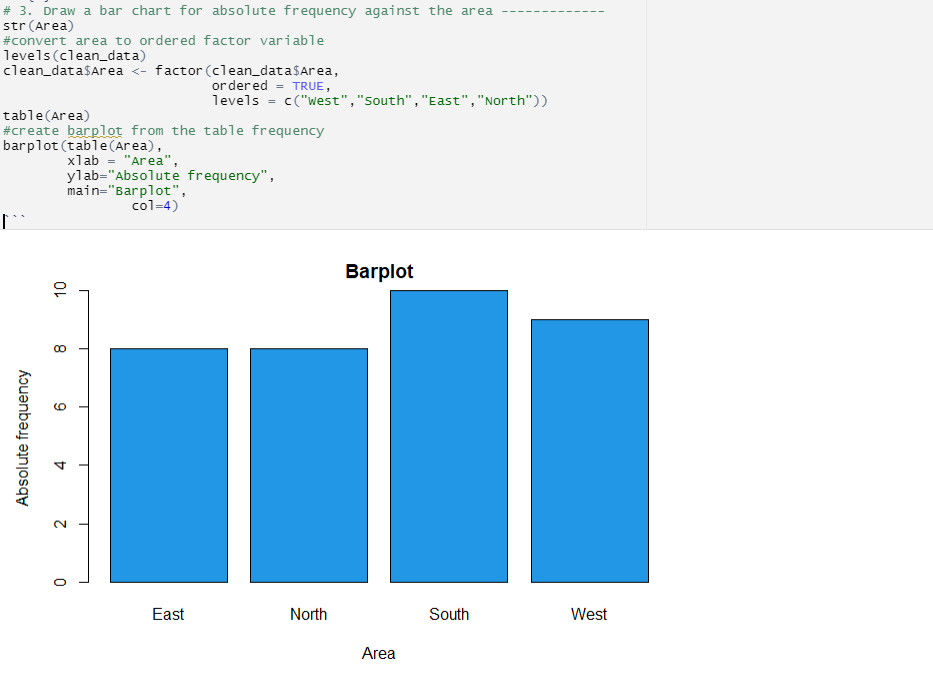
Task: Click the 'West' axis label
Action: coord(589,614)
